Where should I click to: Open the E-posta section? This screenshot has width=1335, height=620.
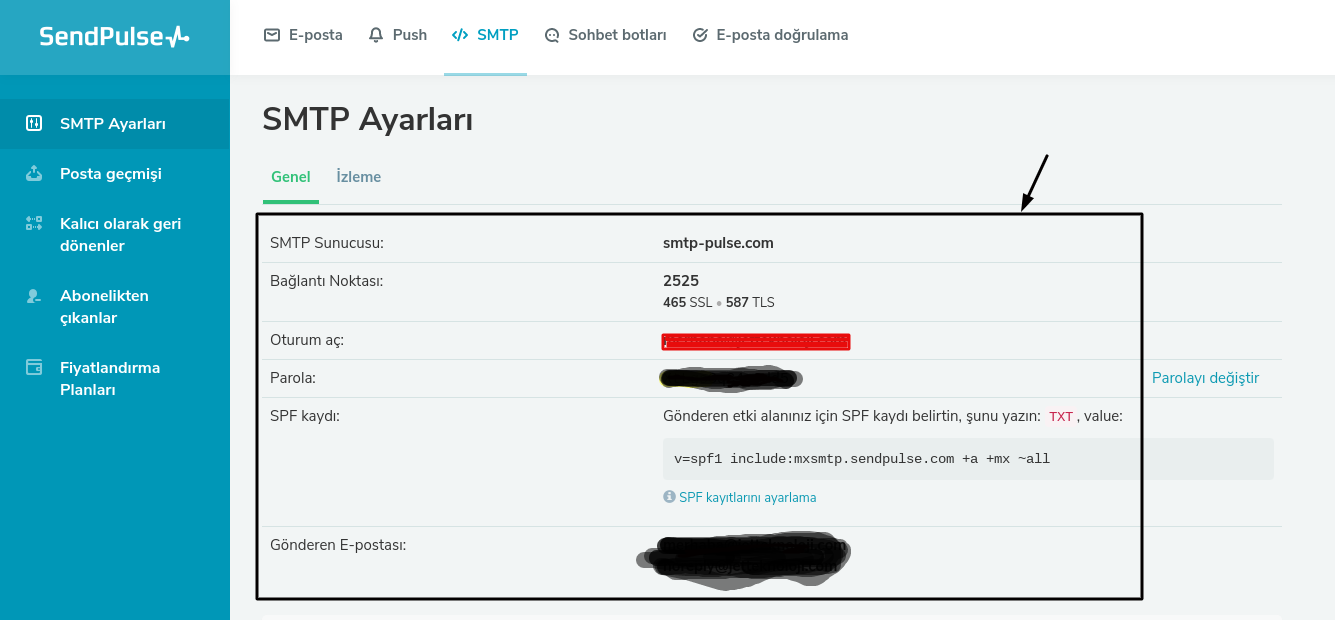tap(303, 35)
